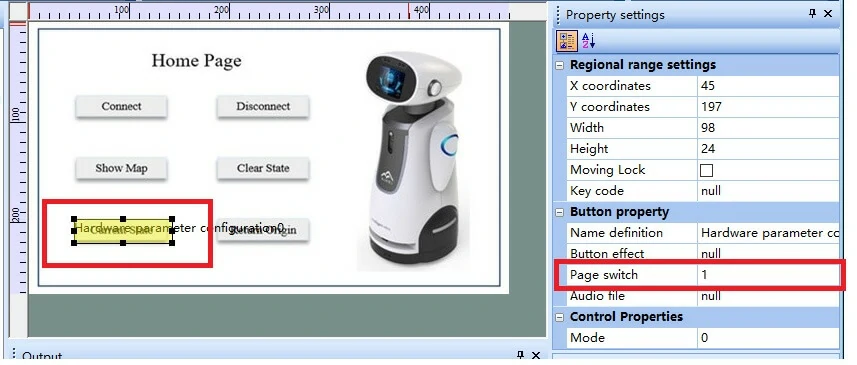The image size is (857, 365).
Task: Edit the Width value 98
Action: pyautogui.click(x=768, y=128)
